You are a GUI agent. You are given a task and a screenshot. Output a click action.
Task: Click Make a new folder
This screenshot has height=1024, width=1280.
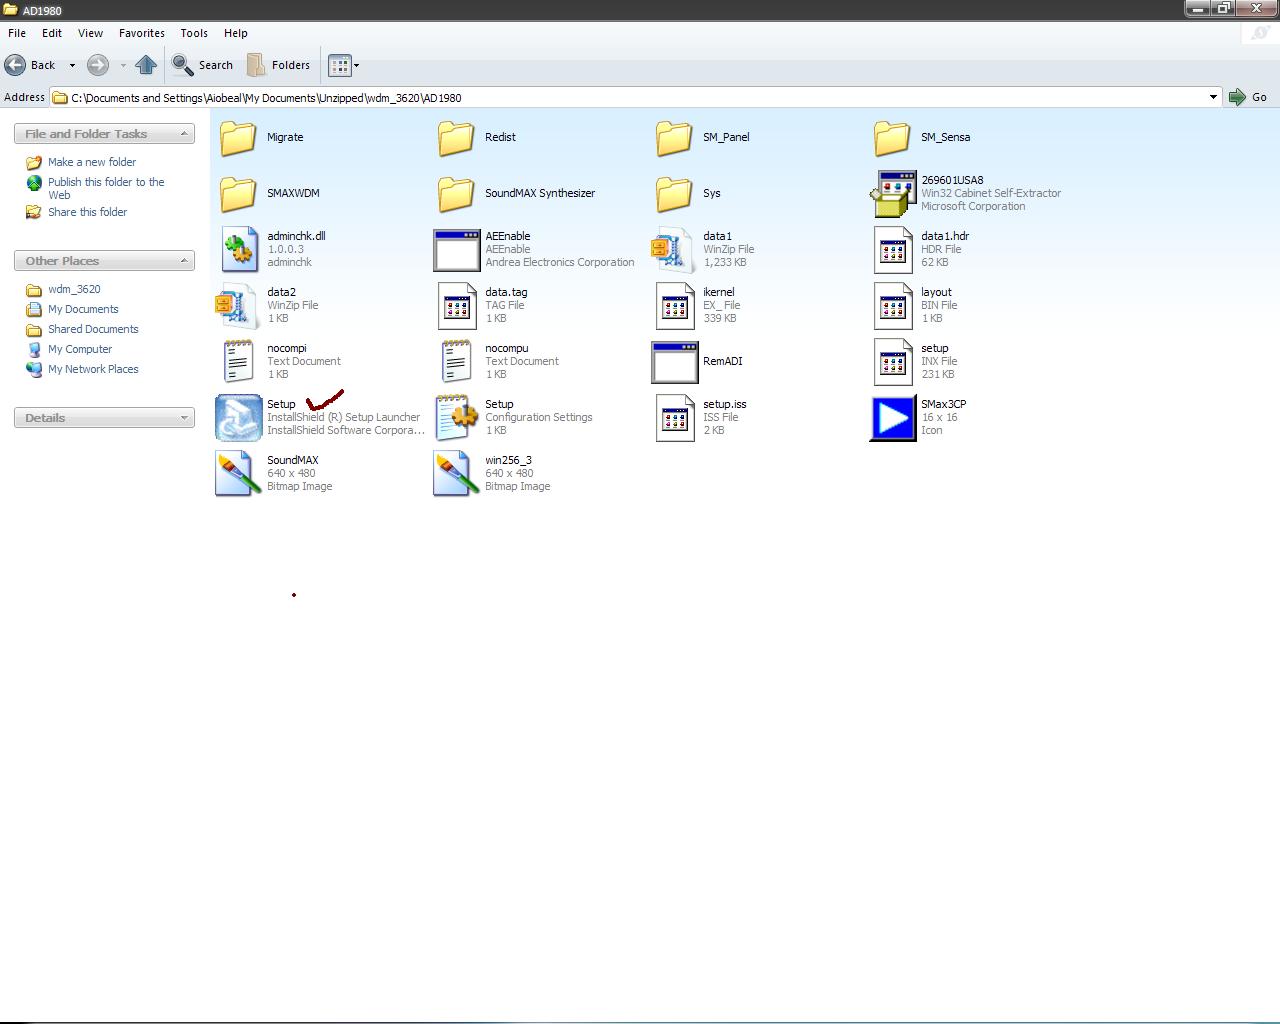click(91, 162)
